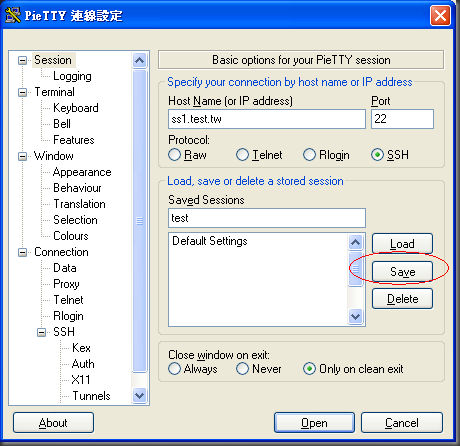Click the Save session button
Image resolution: width=460 pixels, height=446 pixels.
pyautogui.click(x=402, y=272)
